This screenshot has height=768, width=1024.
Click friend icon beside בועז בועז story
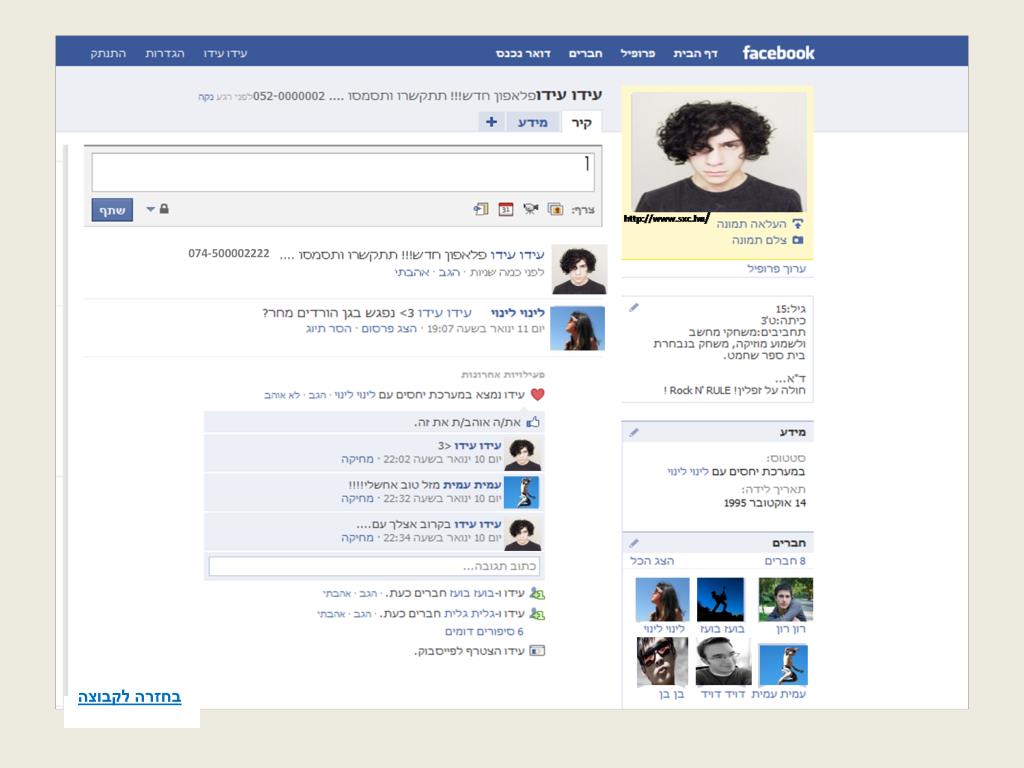(x=537, y=593)
